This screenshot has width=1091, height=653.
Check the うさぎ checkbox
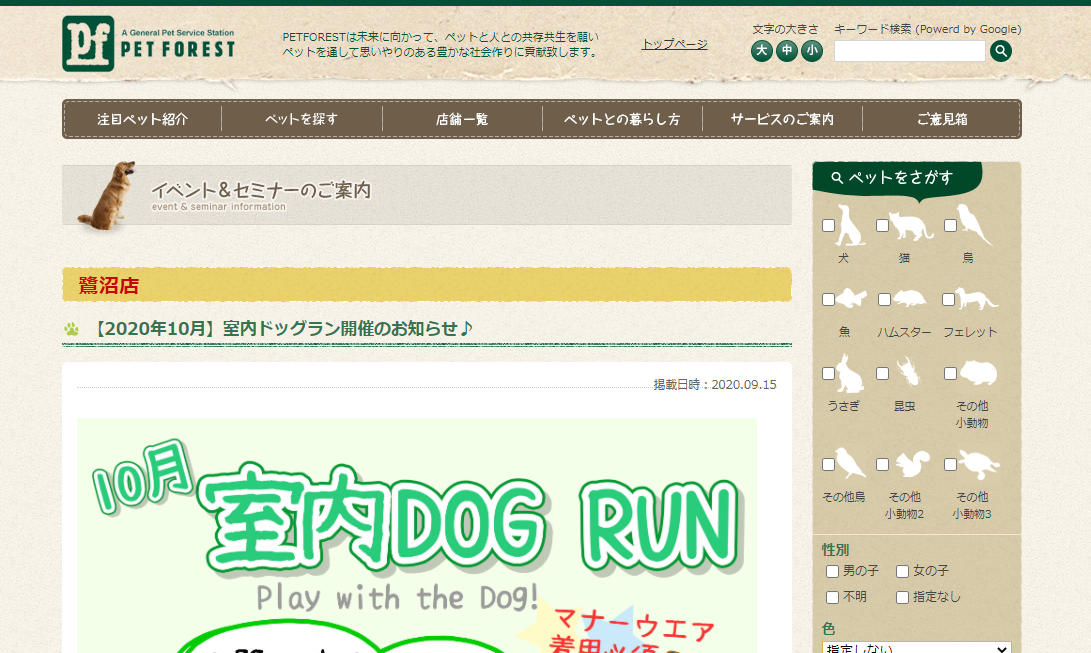click(x=828, y=373)
